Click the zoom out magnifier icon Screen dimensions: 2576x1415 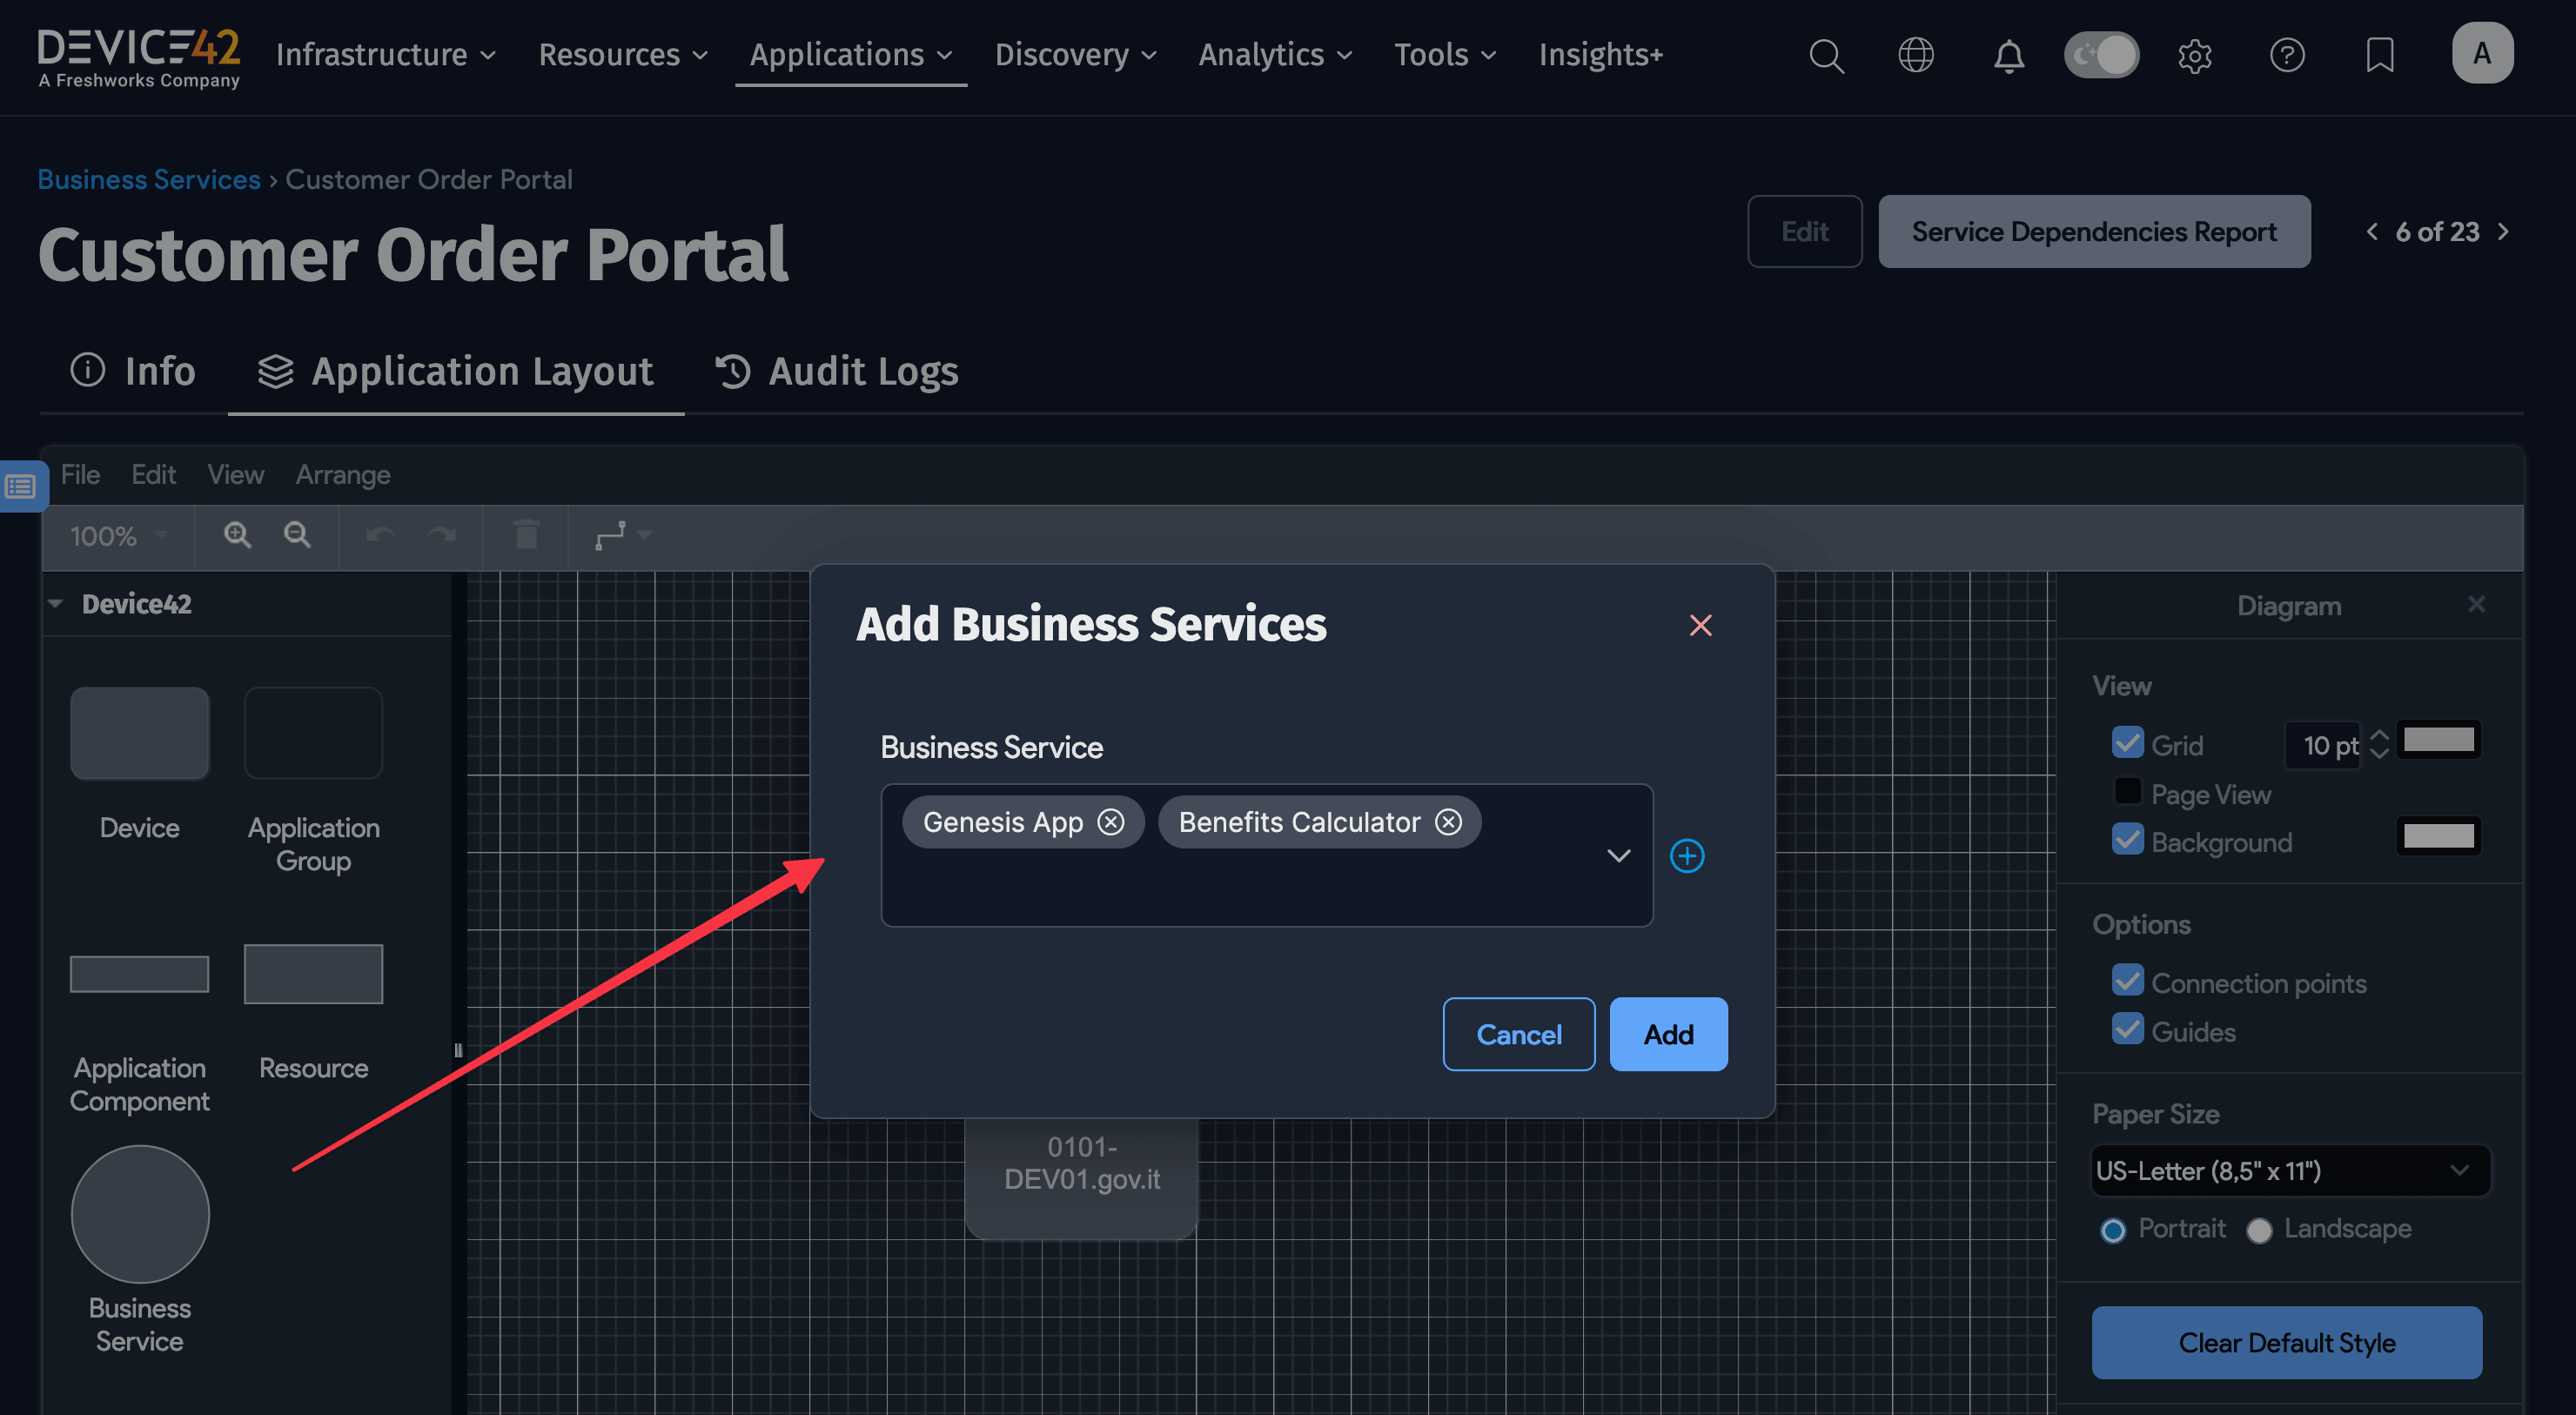tap(296, 536)
